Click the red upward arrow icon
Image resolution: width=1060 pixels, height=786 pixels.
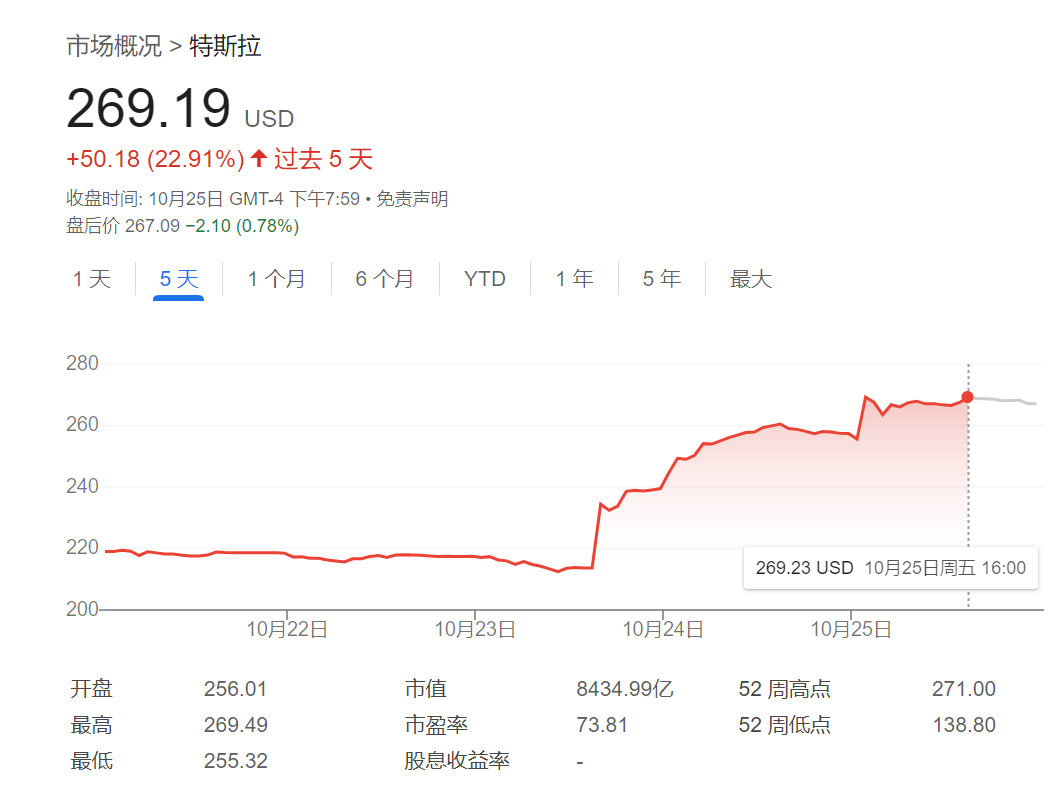click(261, 158)
